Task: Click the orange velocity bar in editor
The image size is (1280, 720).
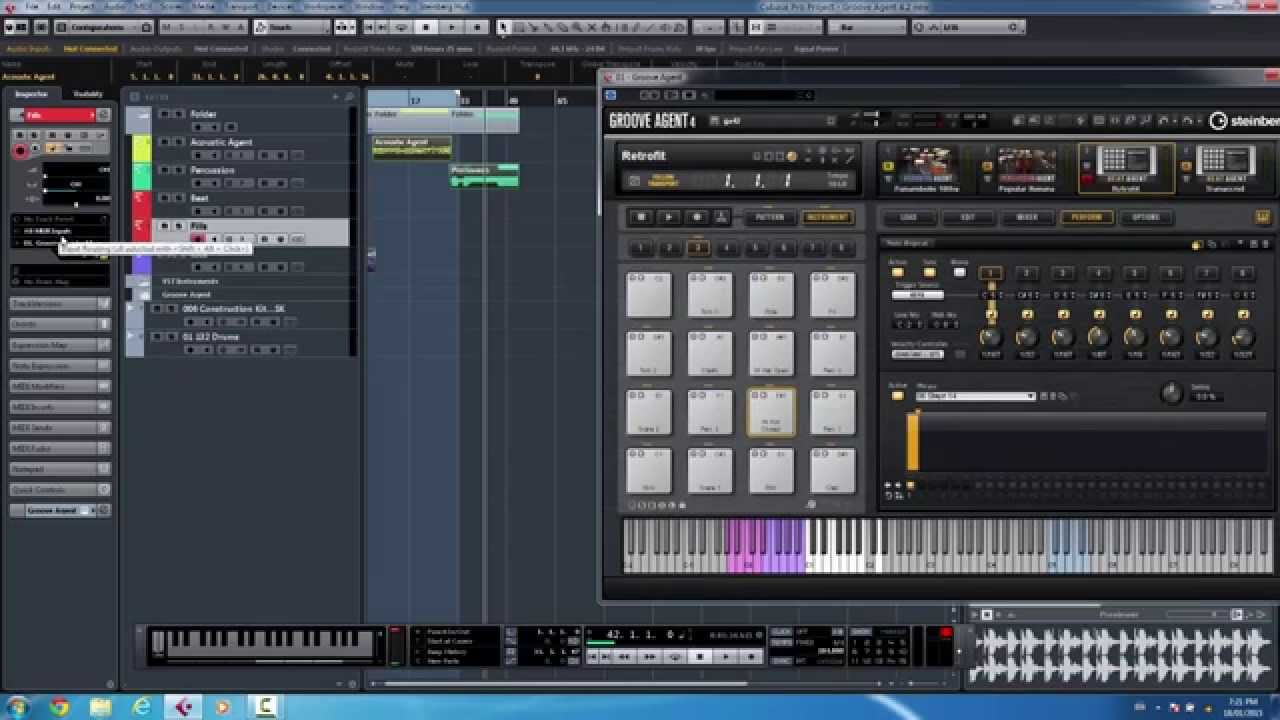Action: tap(912, 441)
